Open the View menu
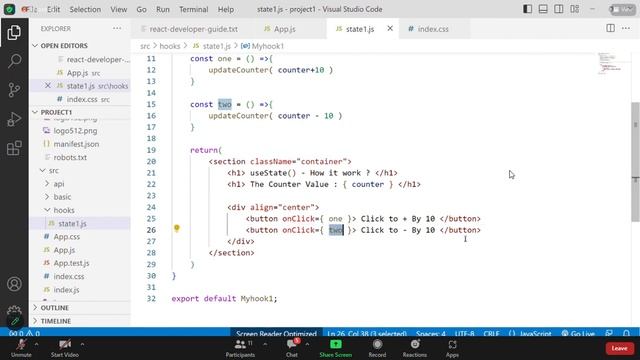This screenshot has height=360, width=640. click(118, 9)
